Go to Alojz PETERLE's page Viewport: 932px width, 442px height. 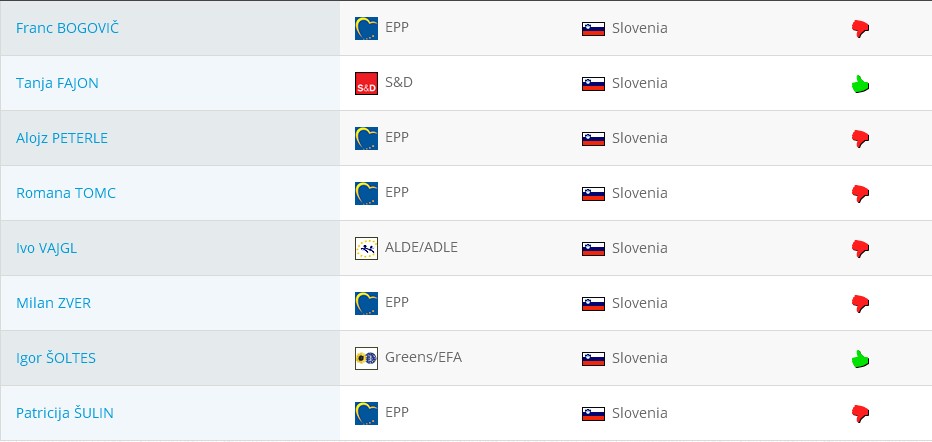click(62, 138)
